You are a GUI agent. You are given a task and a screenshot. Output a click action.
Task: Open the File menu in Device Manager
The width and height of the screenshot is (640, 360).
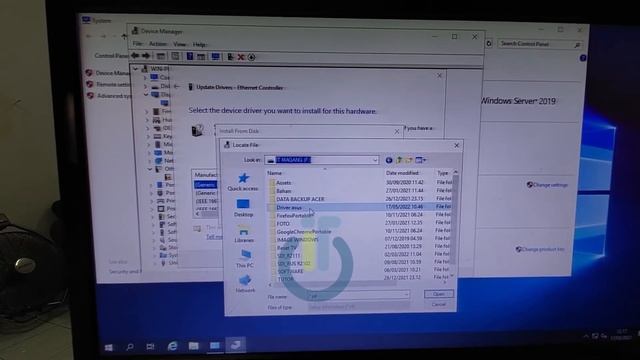138,44
